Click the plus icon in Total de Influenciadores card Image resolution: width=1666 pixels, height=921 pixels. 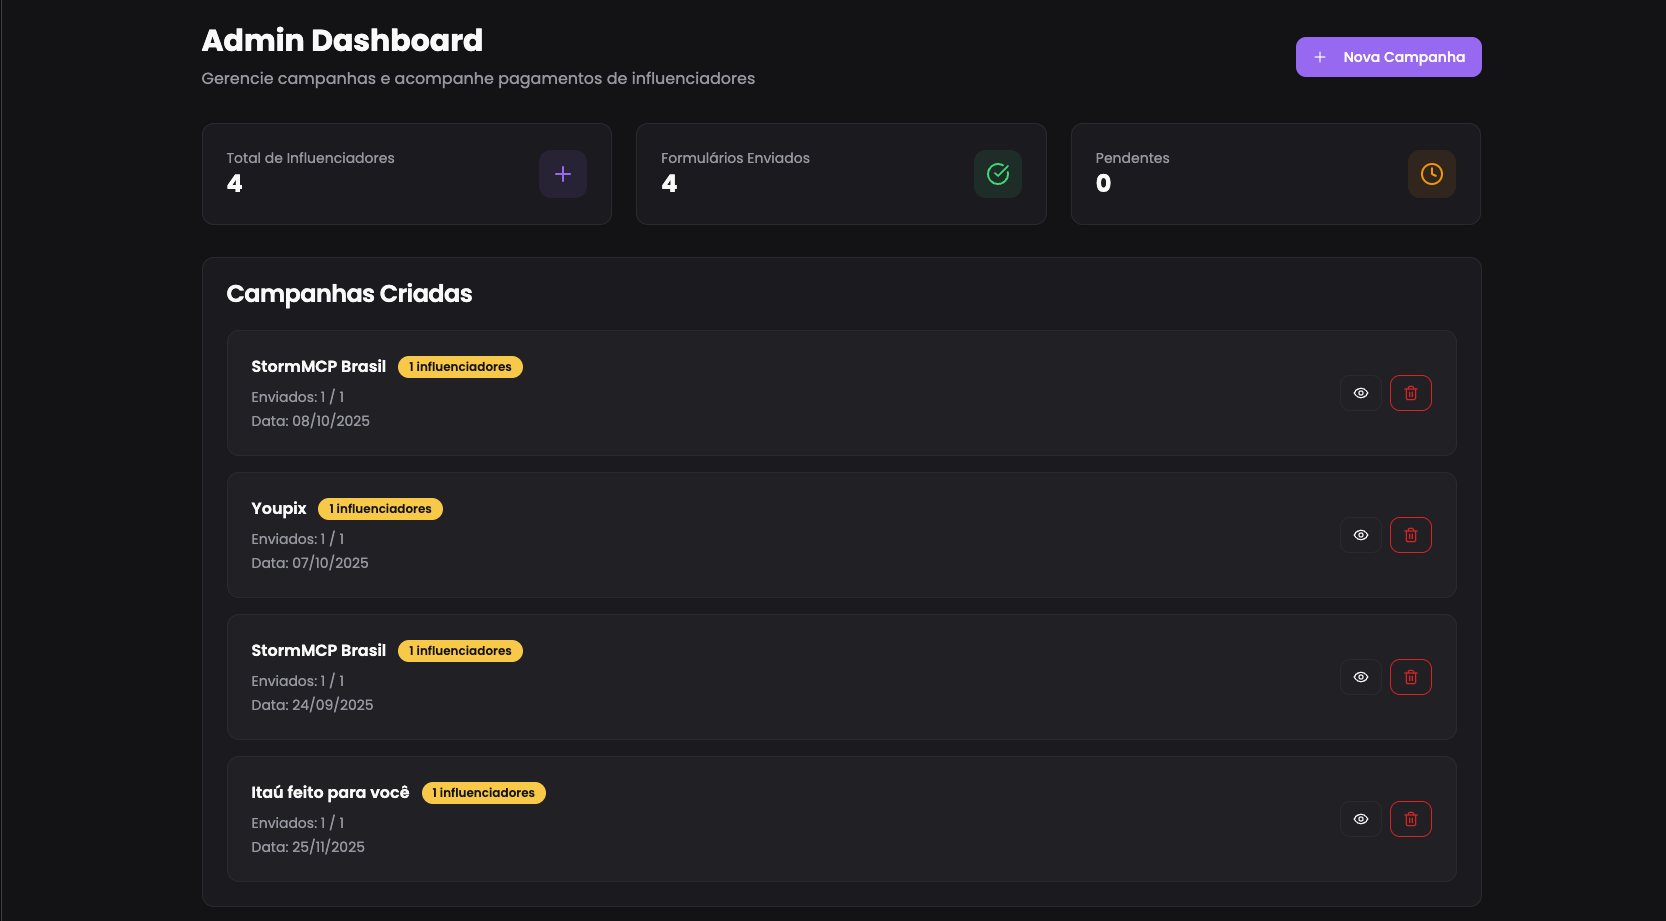click(563, 174)
